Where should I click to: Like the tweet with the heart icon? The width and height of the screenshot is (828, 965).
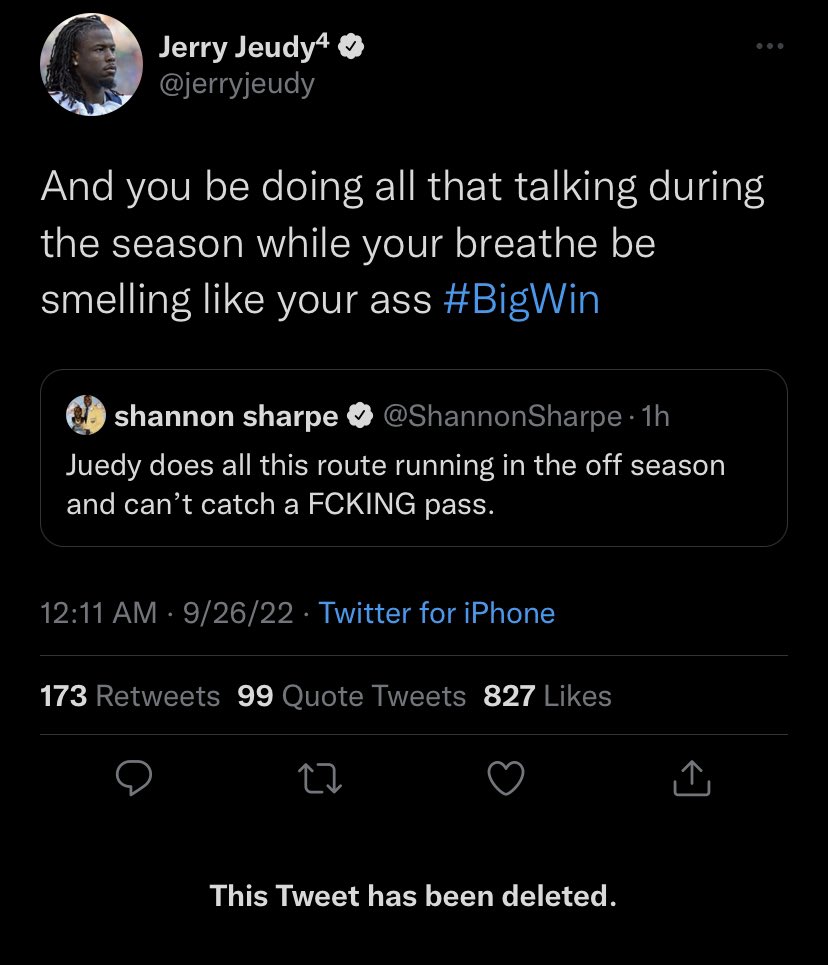point(507,778)
